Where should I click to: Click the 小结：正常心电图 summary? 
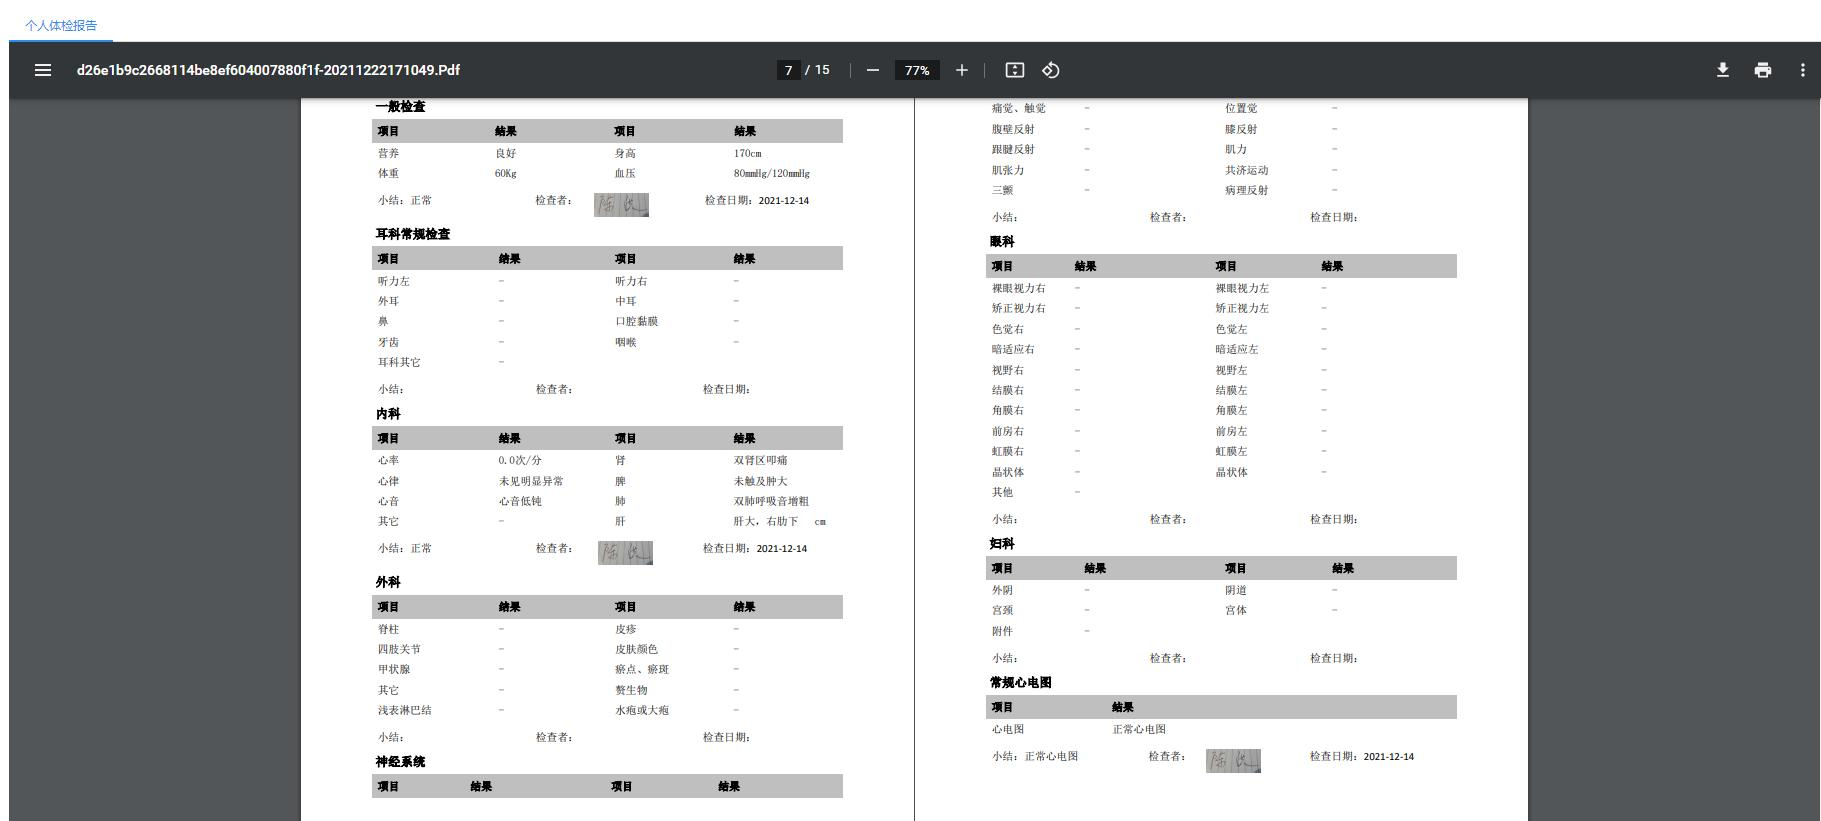tap(1035, 756)
